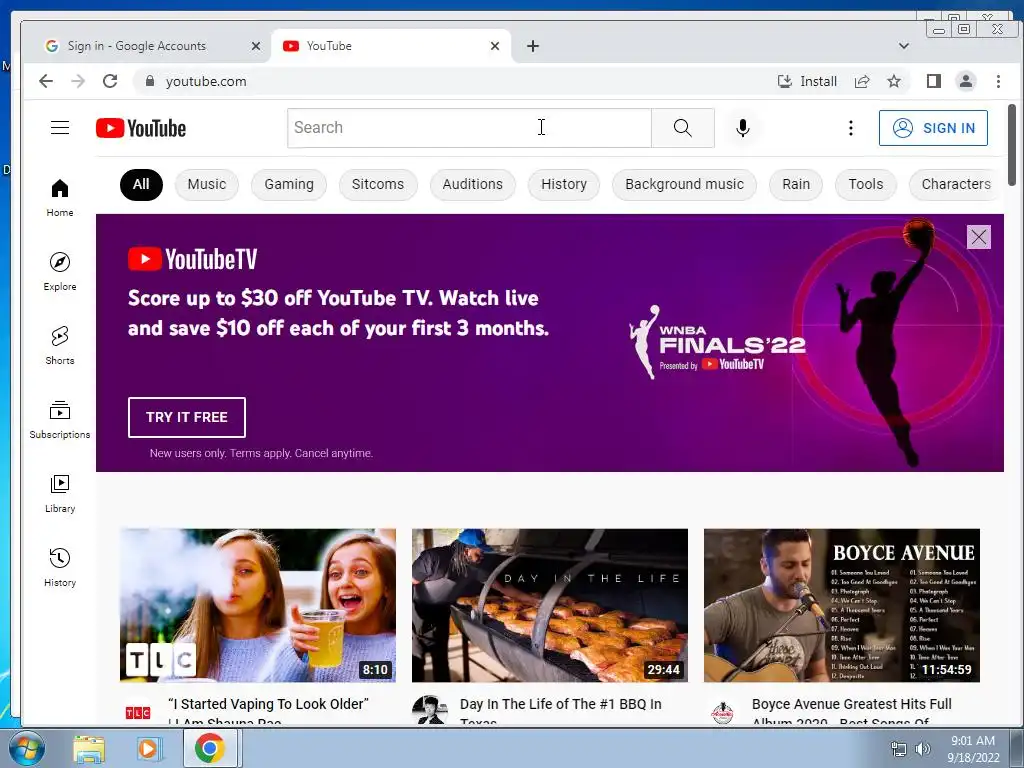
Task: Start voice search with the microphone
Action: point(743,128)
